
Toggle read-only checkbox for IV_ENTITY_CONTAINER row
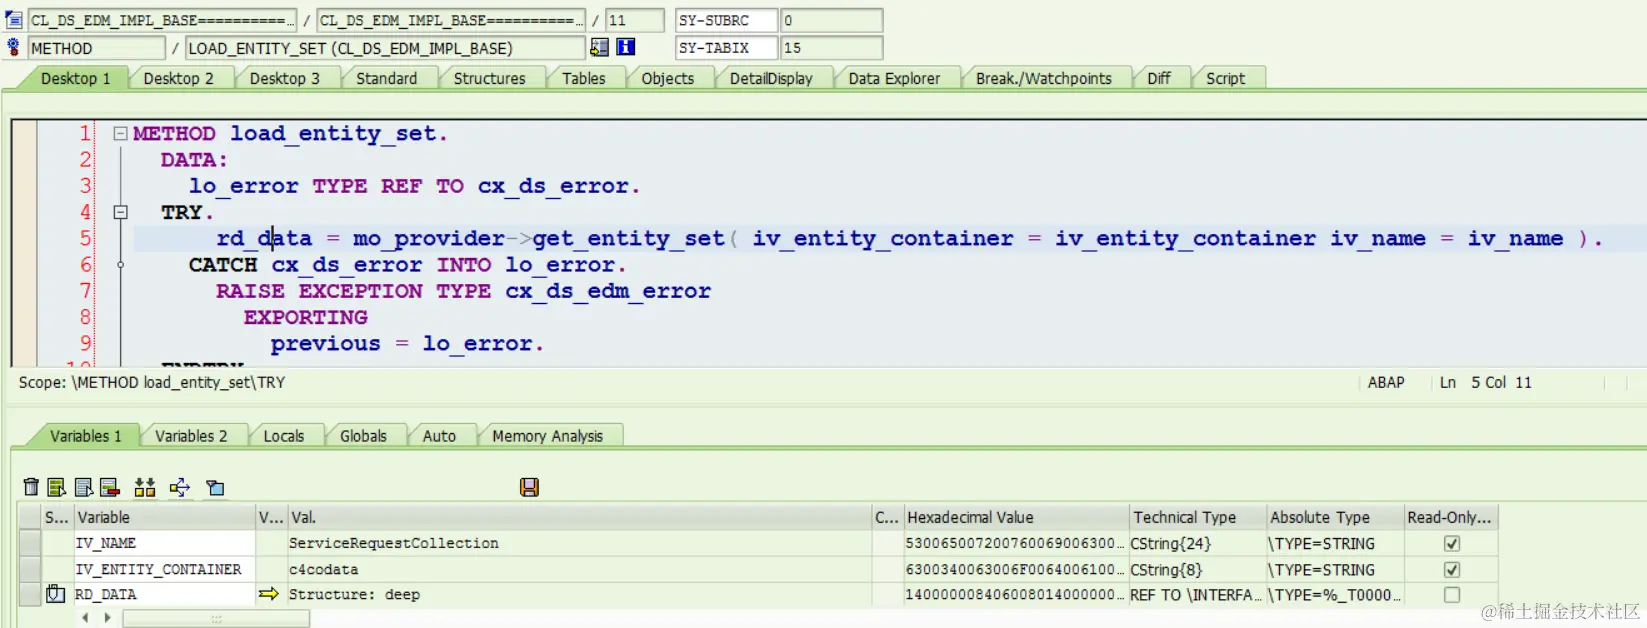pyautogui.click(x=1452, y=569)
